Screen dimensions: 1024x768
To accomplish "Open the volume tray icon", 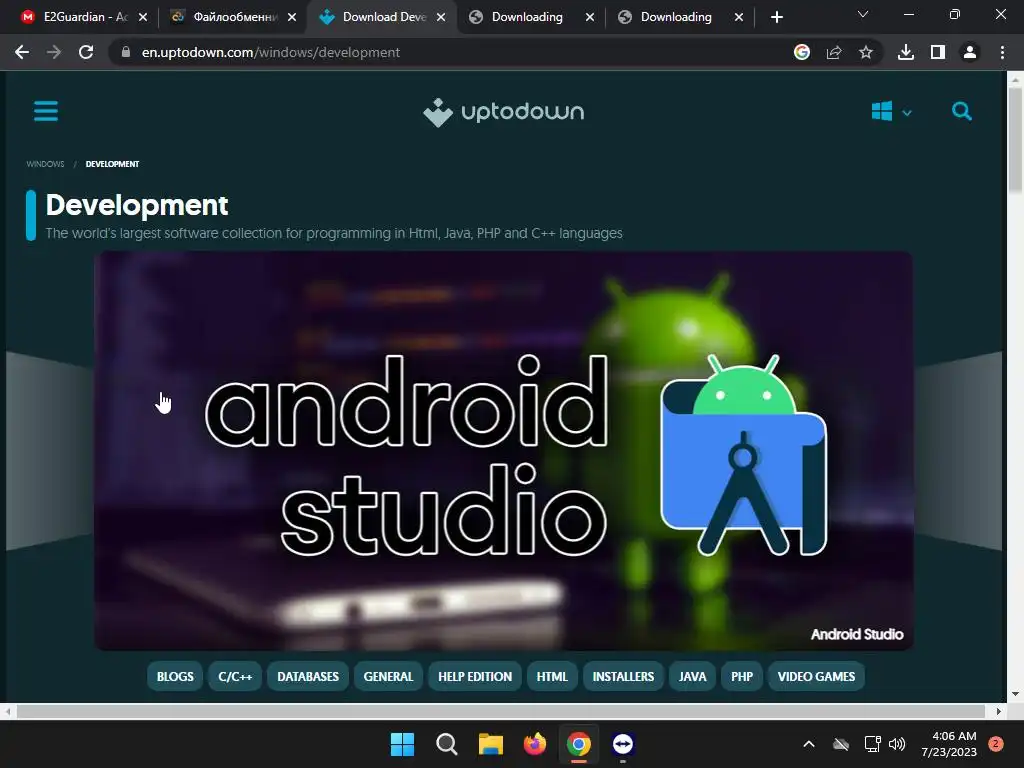I will [x=897, y=744].
